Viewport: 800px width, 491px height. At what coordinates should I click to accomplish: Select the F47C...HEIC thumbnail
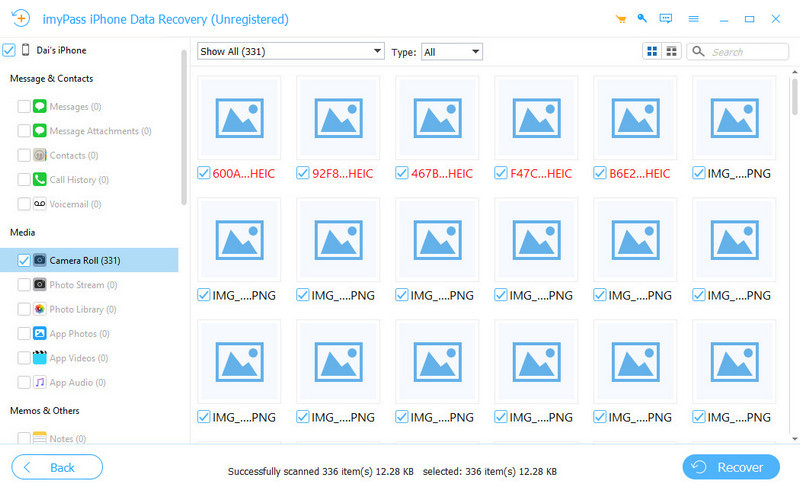pyautogui.click(x=536, y=118)
